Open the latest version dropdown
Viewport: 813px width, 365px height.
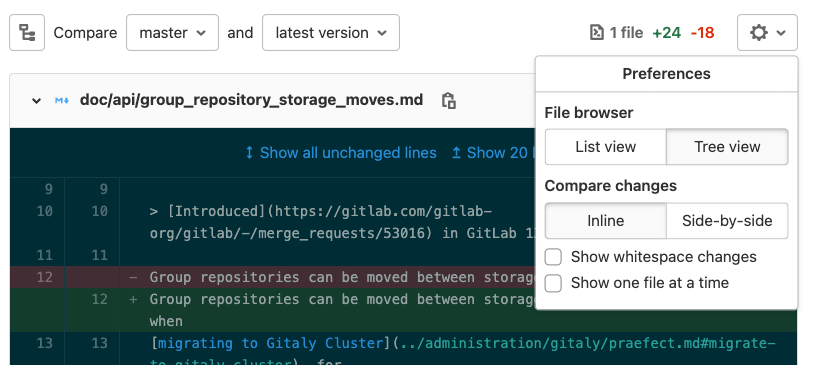coord(331,33)
